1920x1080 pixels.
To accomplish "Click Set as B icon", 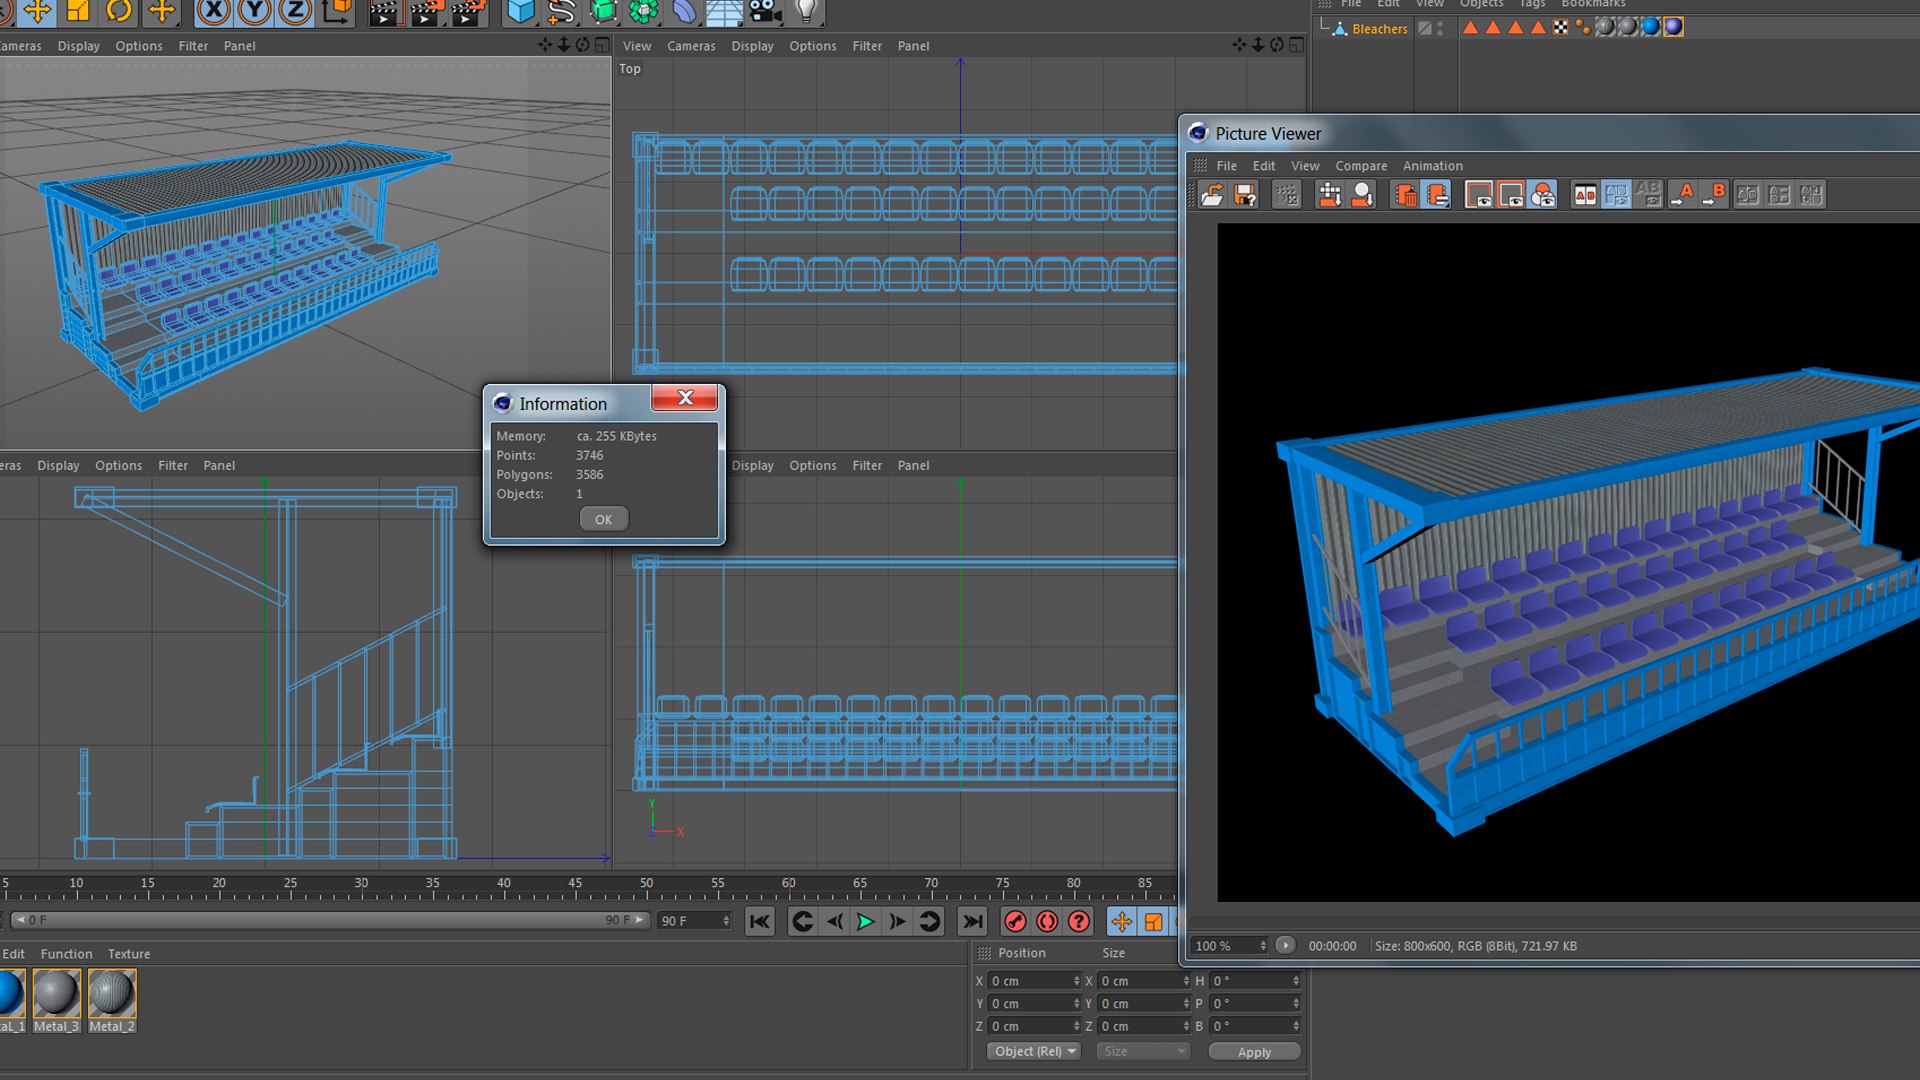I will [x=1714, y=195].
